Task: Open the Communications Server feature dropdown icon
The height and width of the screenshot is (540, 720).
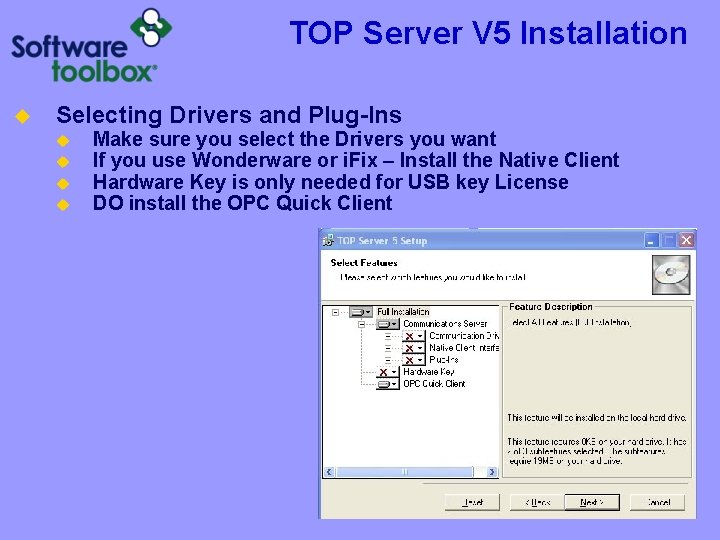Action: click(x=388, y=324)
